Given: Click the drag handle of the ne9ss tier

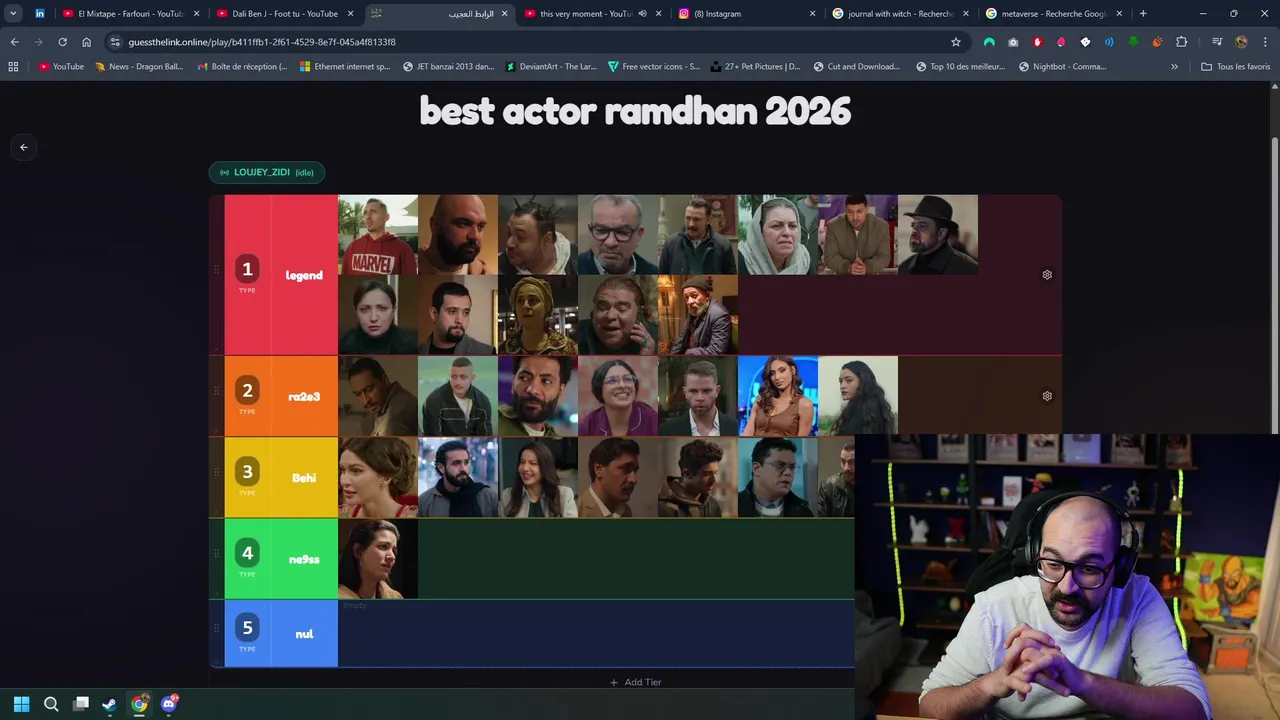Looking at the screenshot, I should tap(216, 553).
